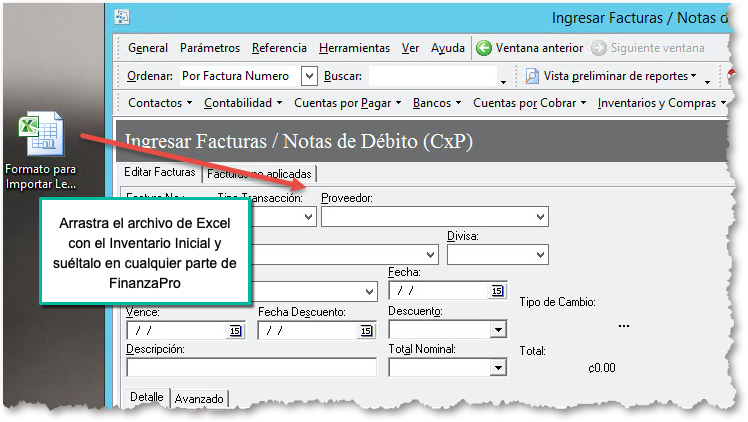Open the Vence calendar picker icon

click(x=235, y=330)
